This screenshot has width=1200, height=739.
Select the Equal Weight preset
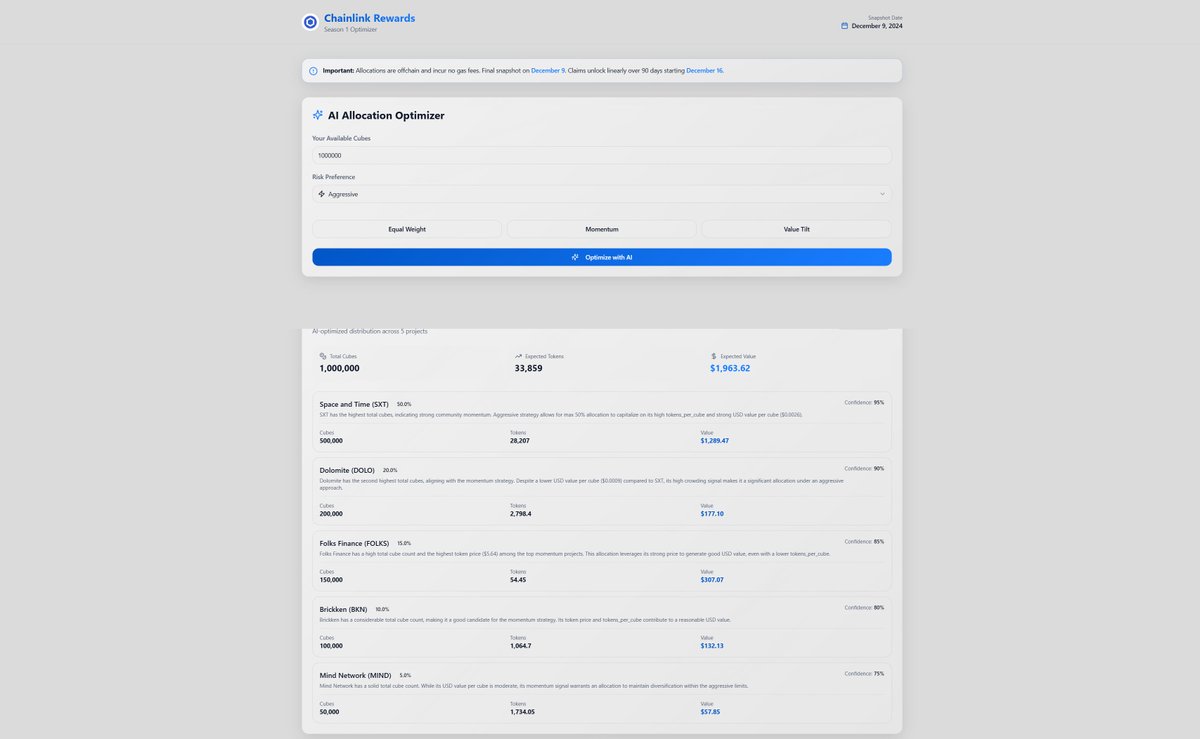click(x=407, y=229)
